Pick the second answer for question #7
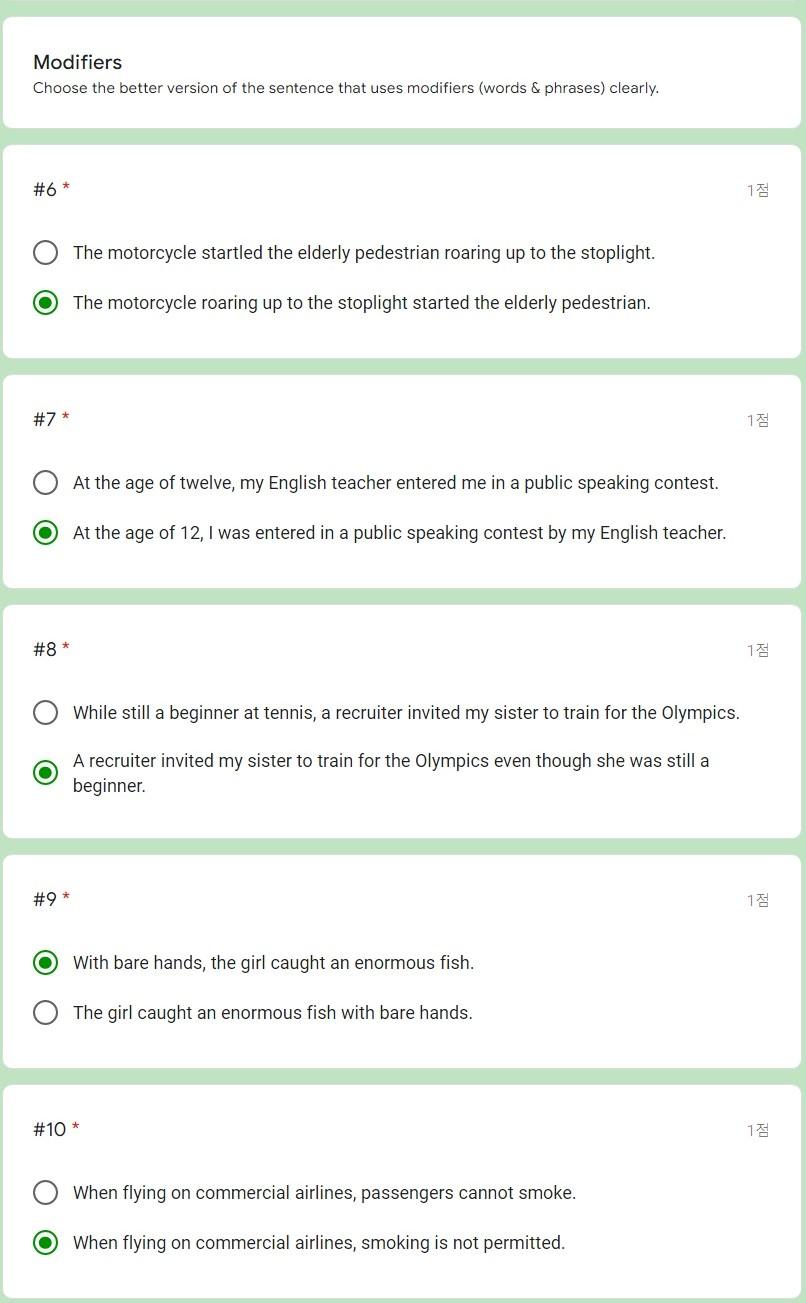Image resolution: width=806 pixels, height=1303 pixels. (x=45, y=533)
